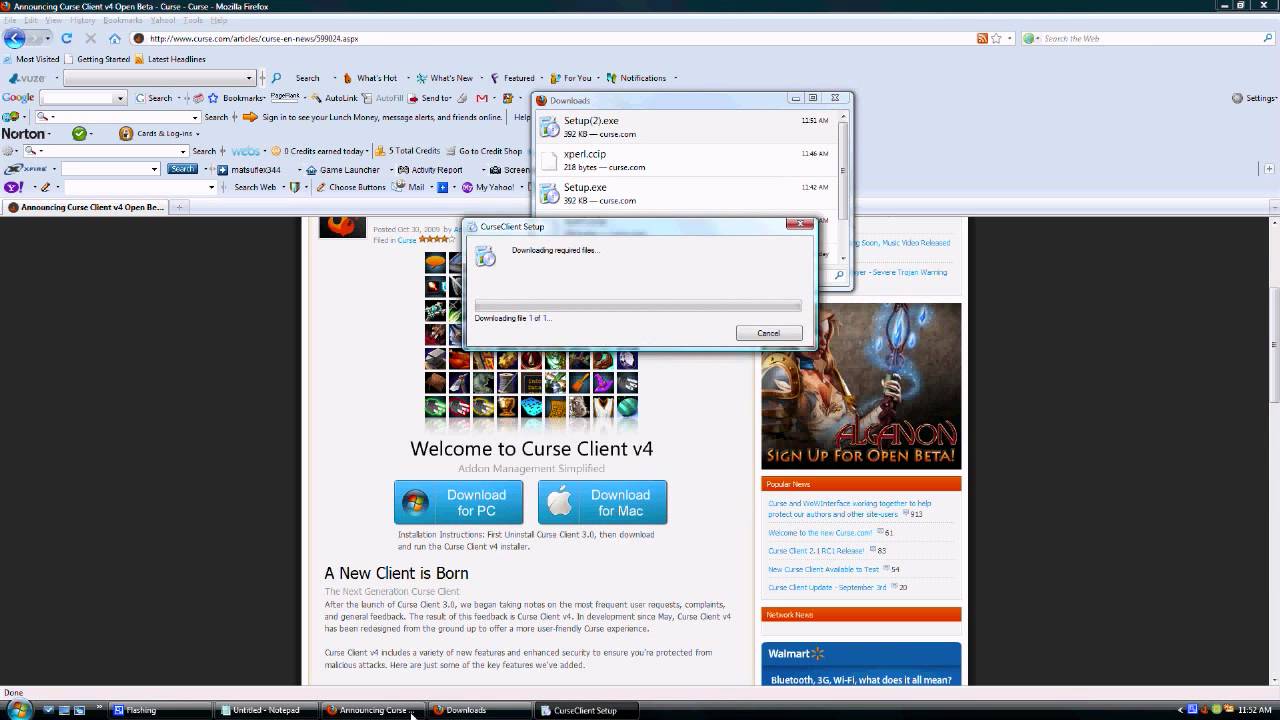Click the Yahoo! toolbar logo
This screenshot has height=720, width=1280.
(14, 187)
